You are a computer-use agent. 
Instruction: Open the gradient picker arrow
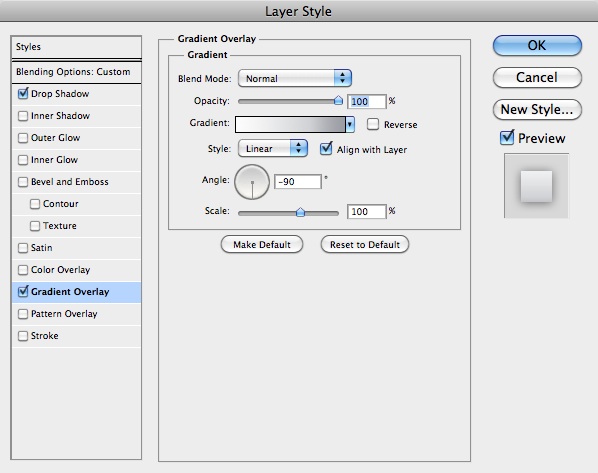350,124
